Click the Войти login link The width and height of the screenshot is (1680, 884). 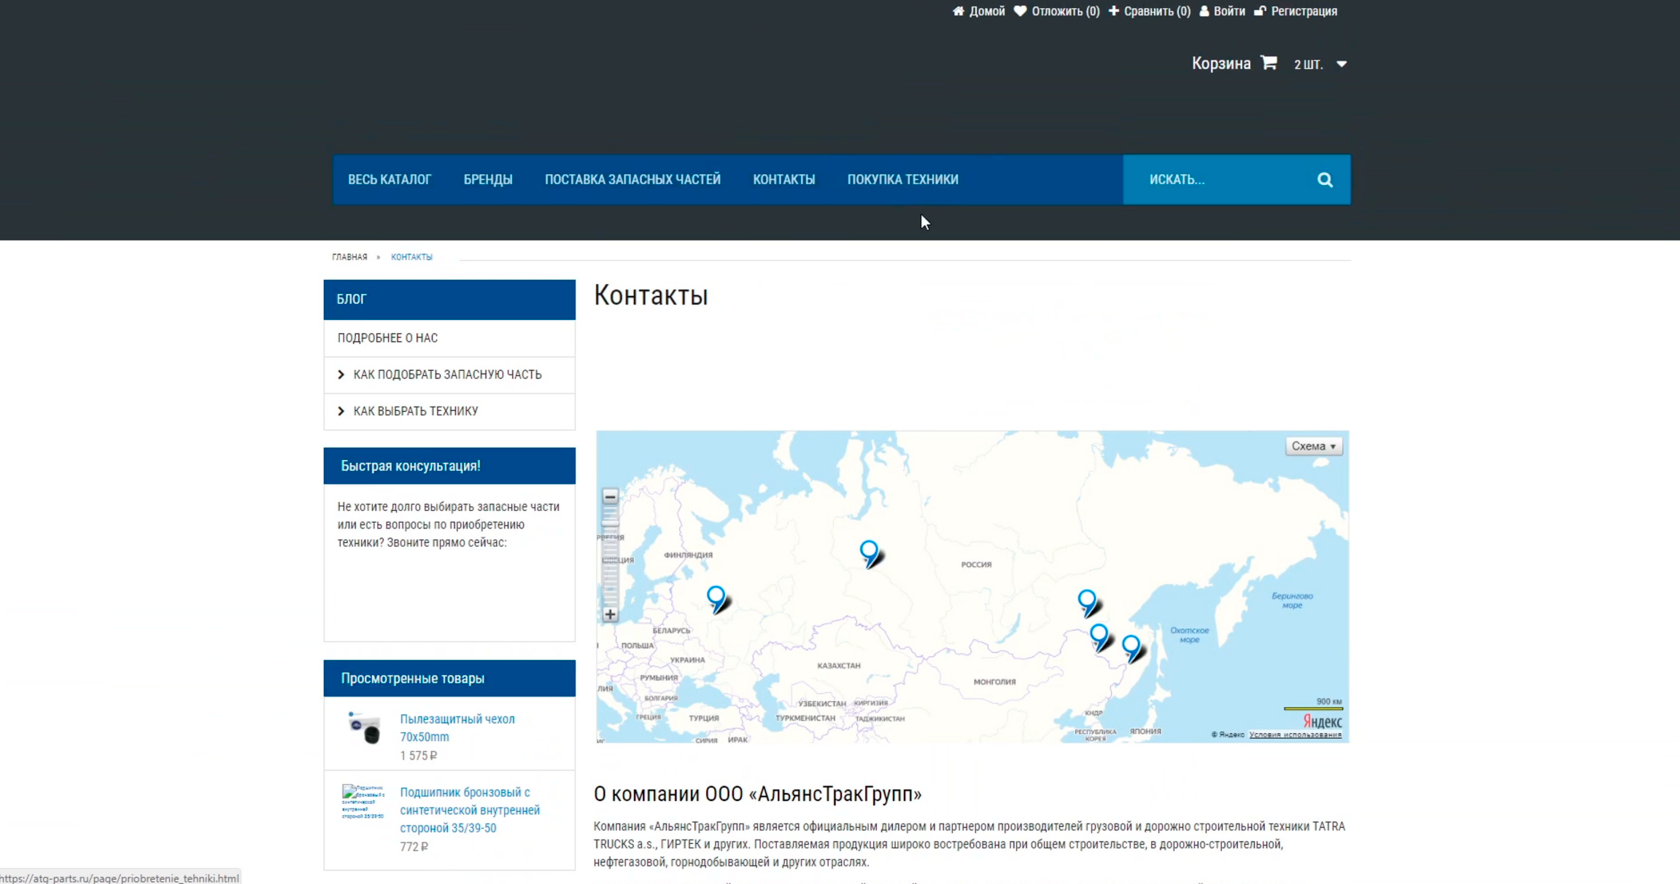pyautogui.click(x=1222, y=11)
